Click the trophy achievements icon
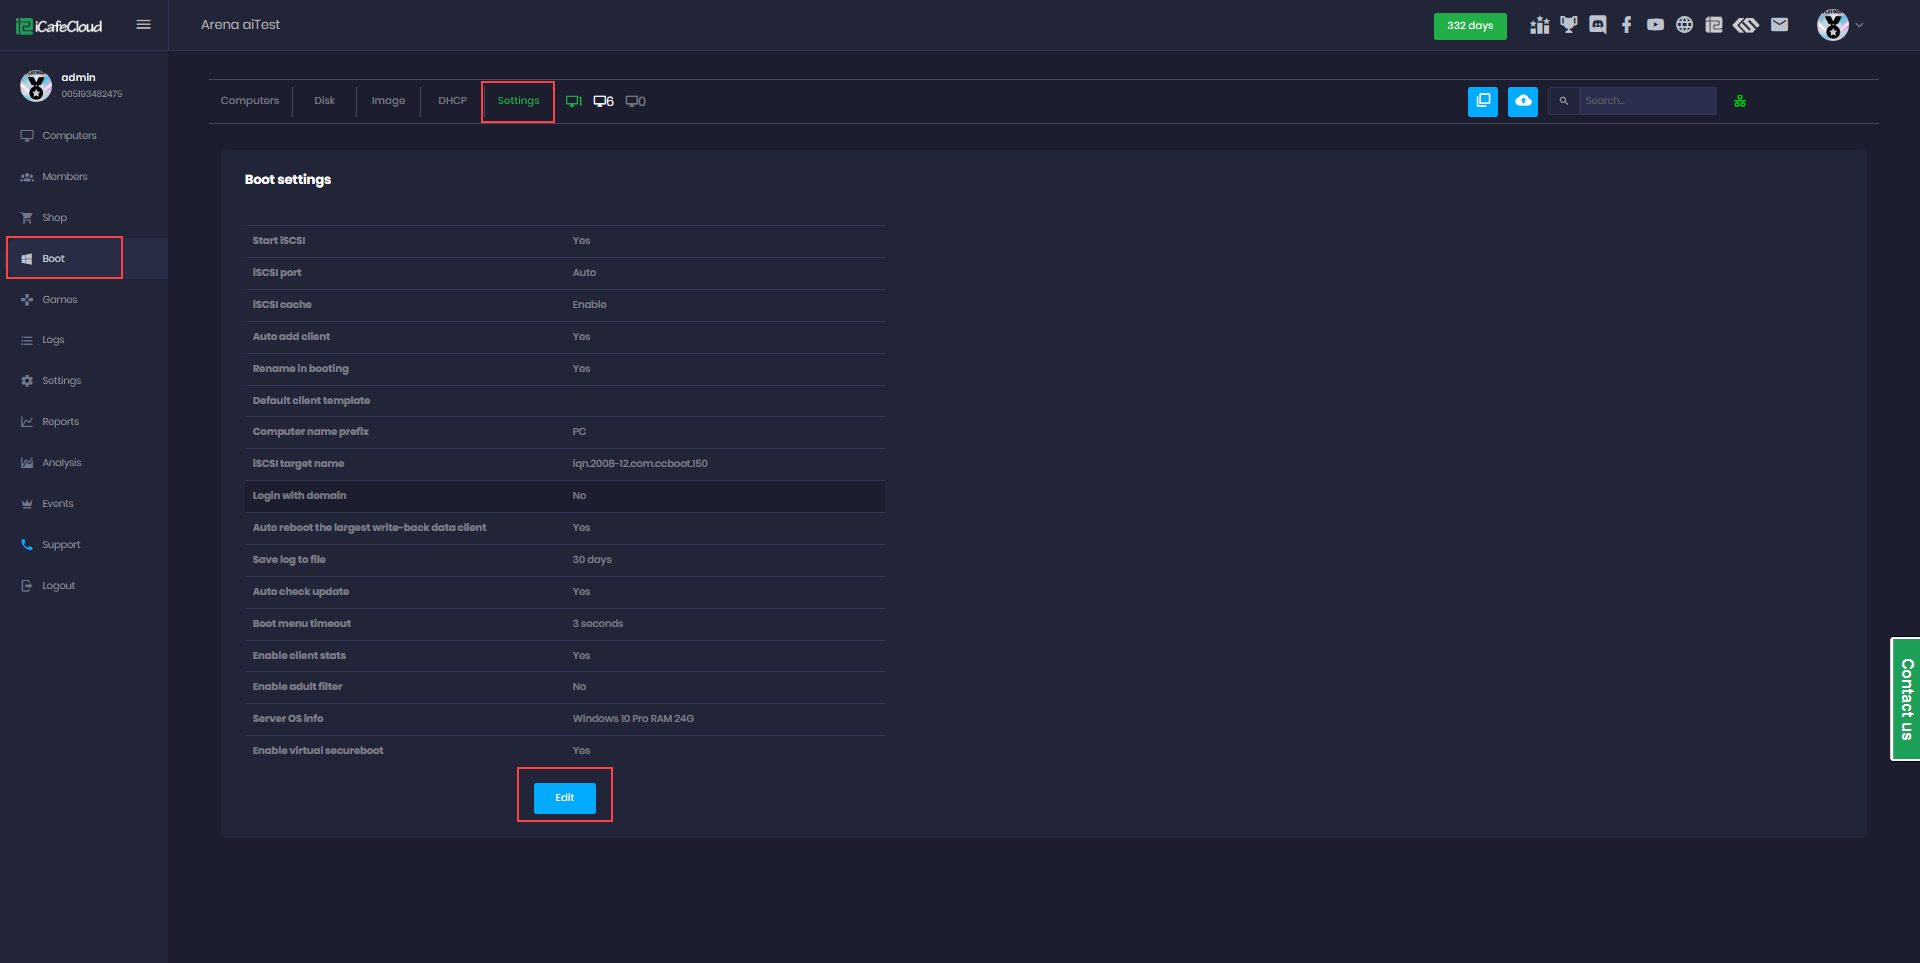This screenshot has width=1920, height=963. pos(1568,24)
